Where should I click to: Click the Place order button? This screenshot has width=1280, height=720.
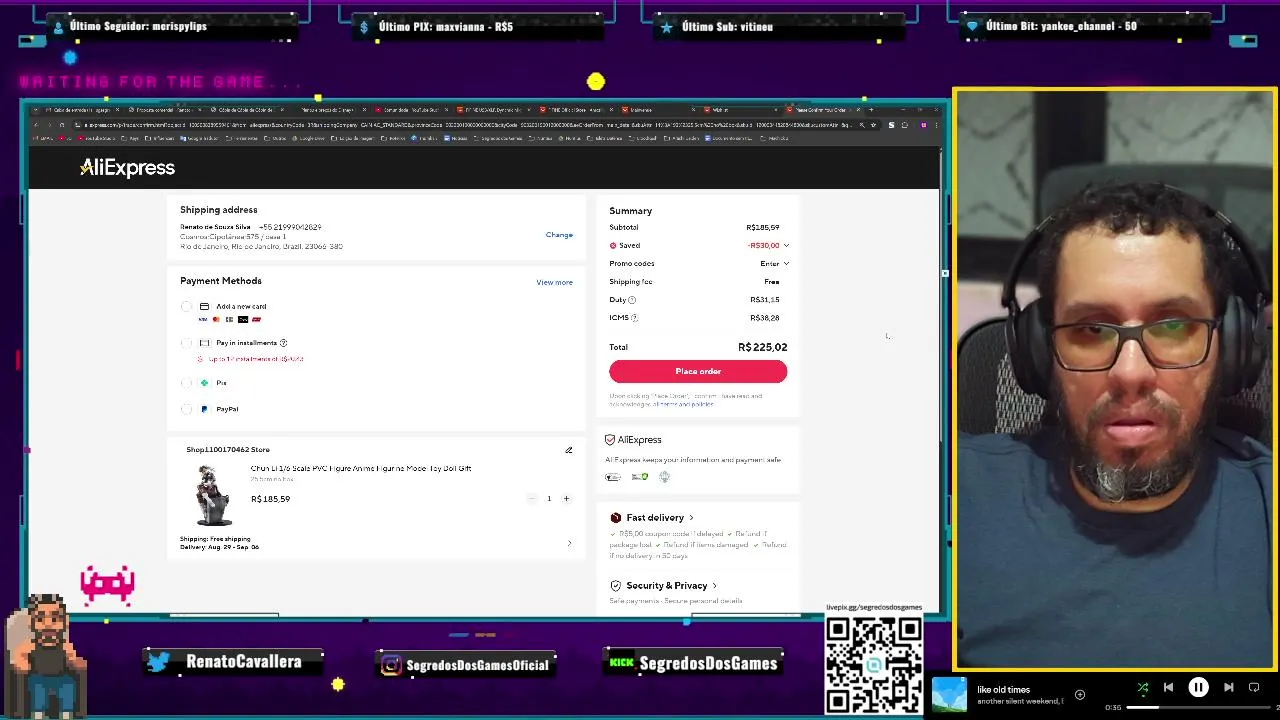(x=698, y=371)
